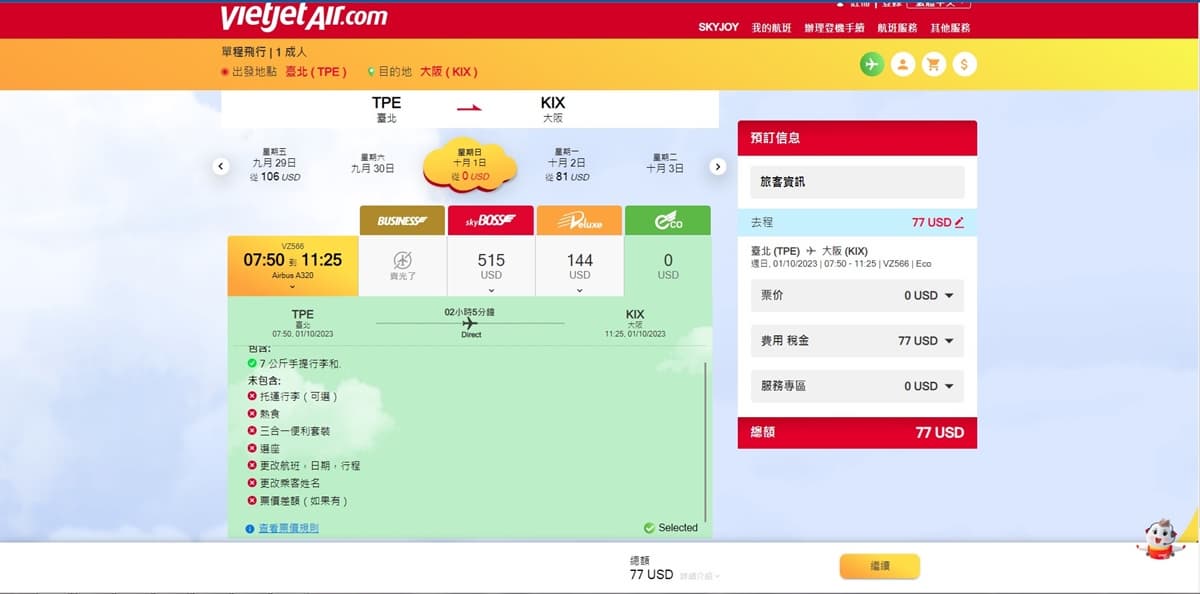Image resolution: width=1200 pixels, height=594 pixels.
Task: Click red X icon beside 熱食
Action: click(x=252, y=414)
